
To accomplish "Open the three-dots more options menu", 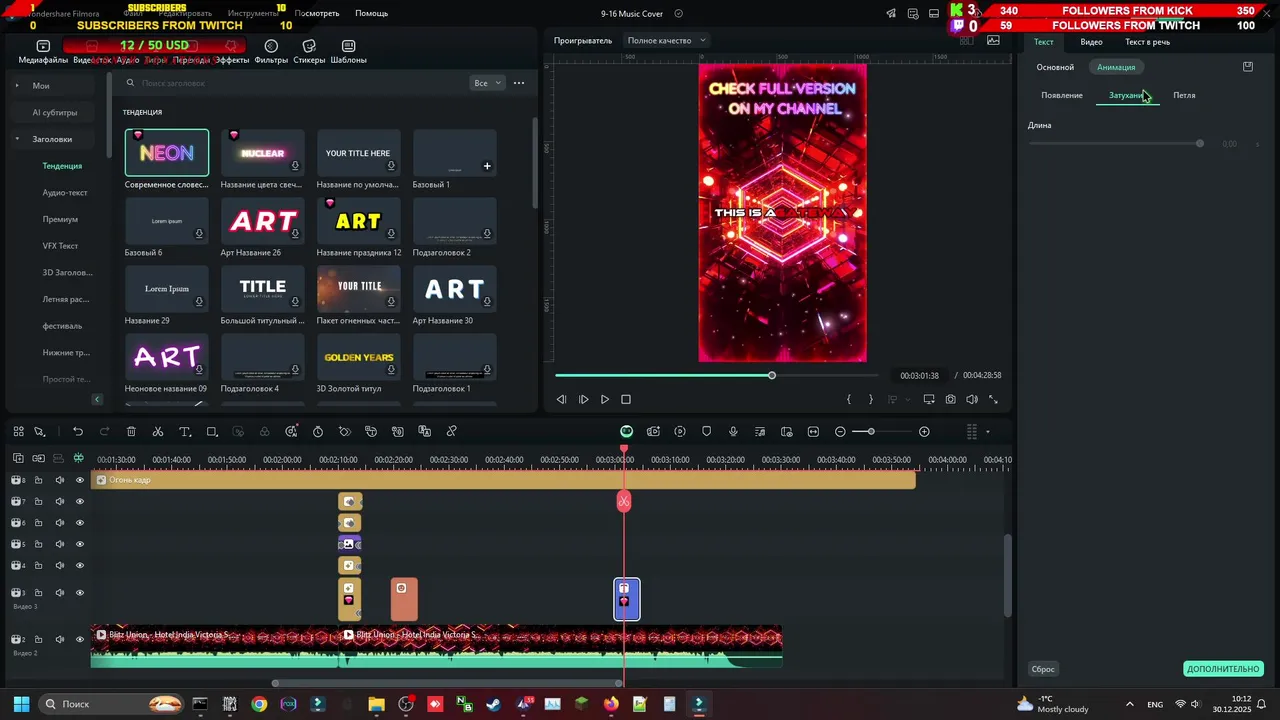I will [519, 83].
